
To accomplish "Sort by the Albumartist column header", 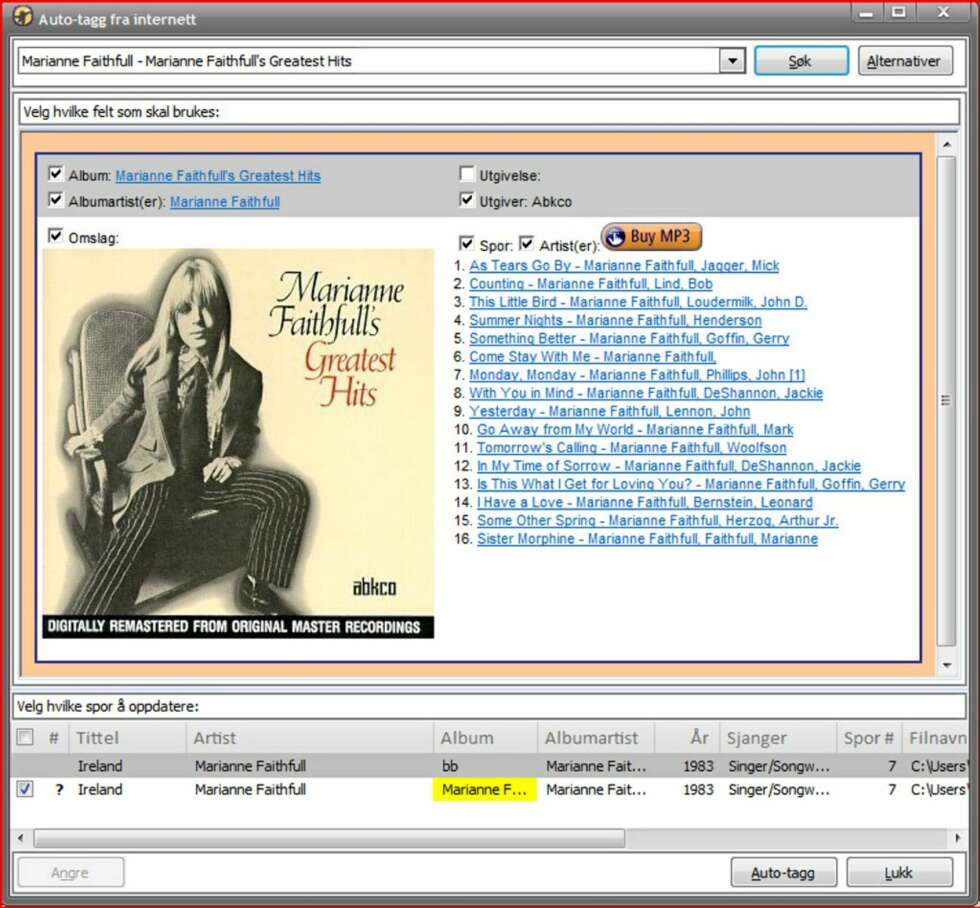I will coord(596,738).
